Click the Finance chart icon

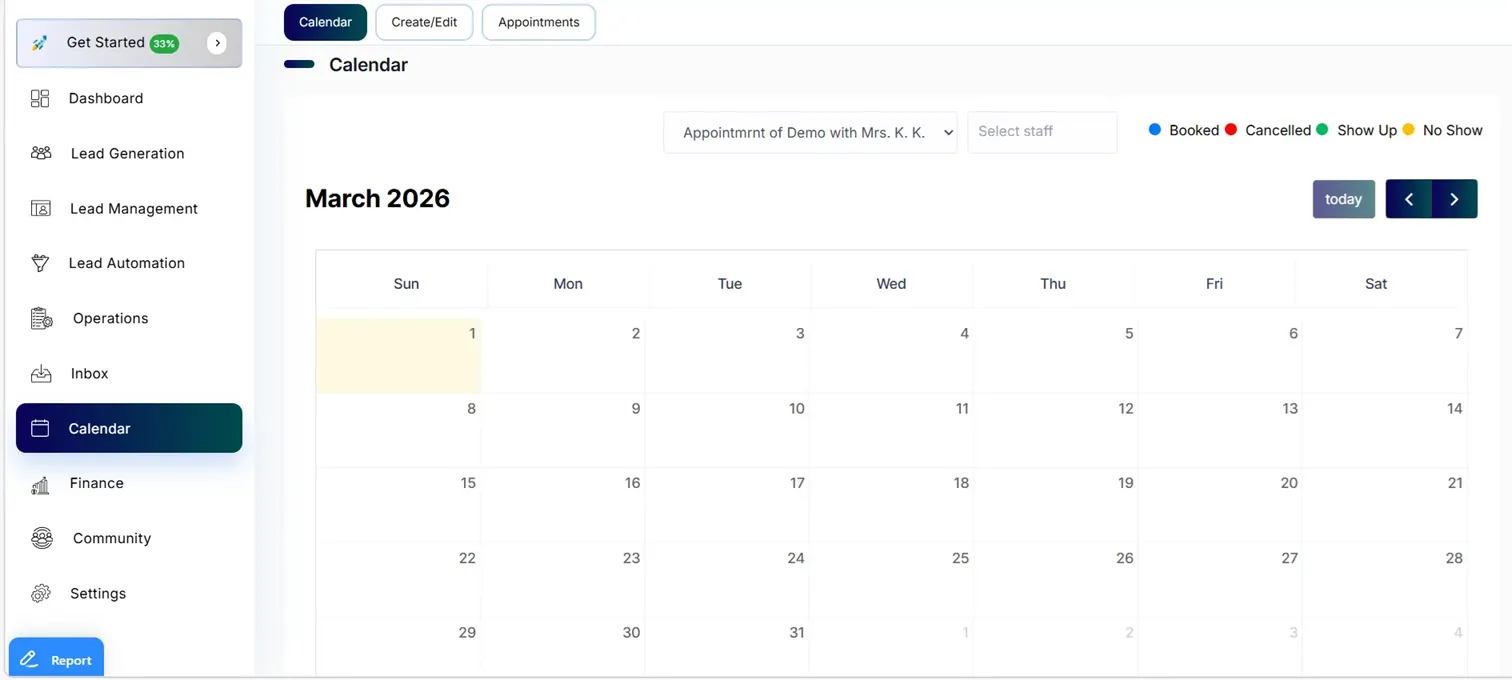(41, 485)
